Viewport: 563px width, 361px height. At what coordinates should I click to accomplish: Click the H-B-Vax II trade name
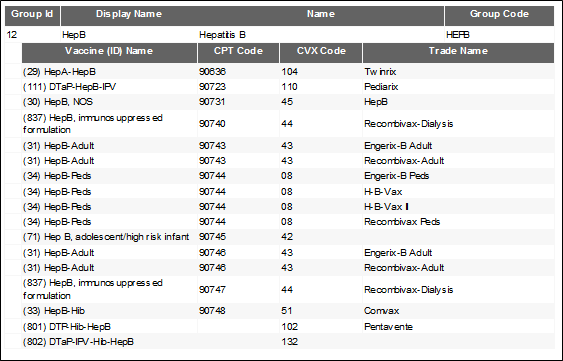click(x=386, y=207)
